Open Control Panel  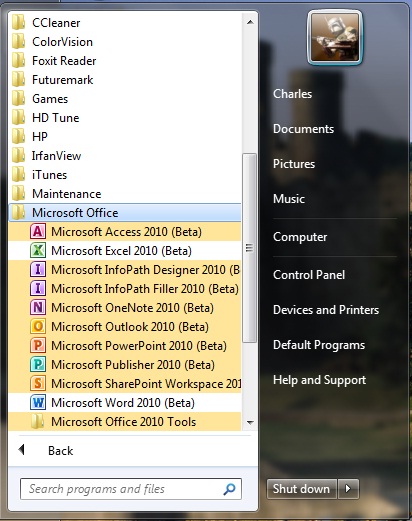309,275
